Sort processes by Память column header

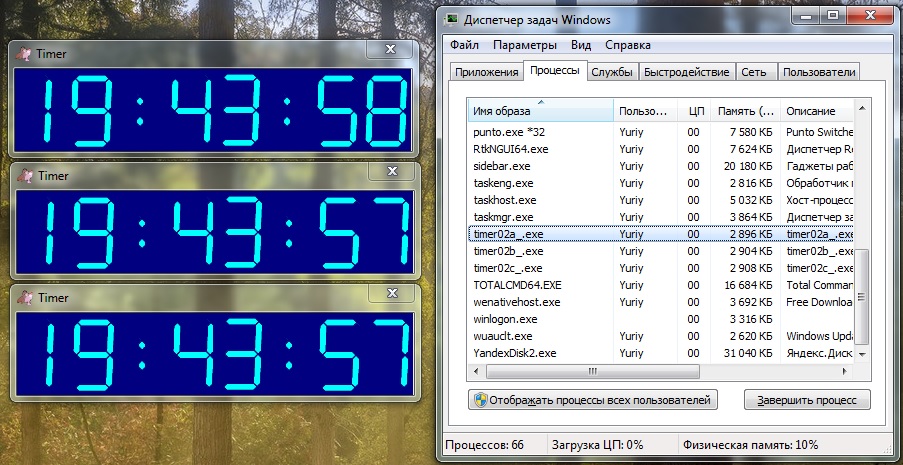coord(745,111)
